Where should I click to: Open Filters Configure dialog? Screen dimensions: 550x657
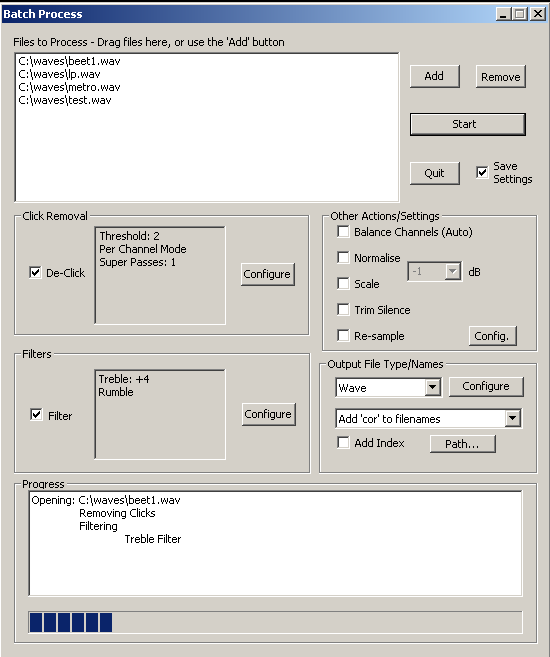269,414
